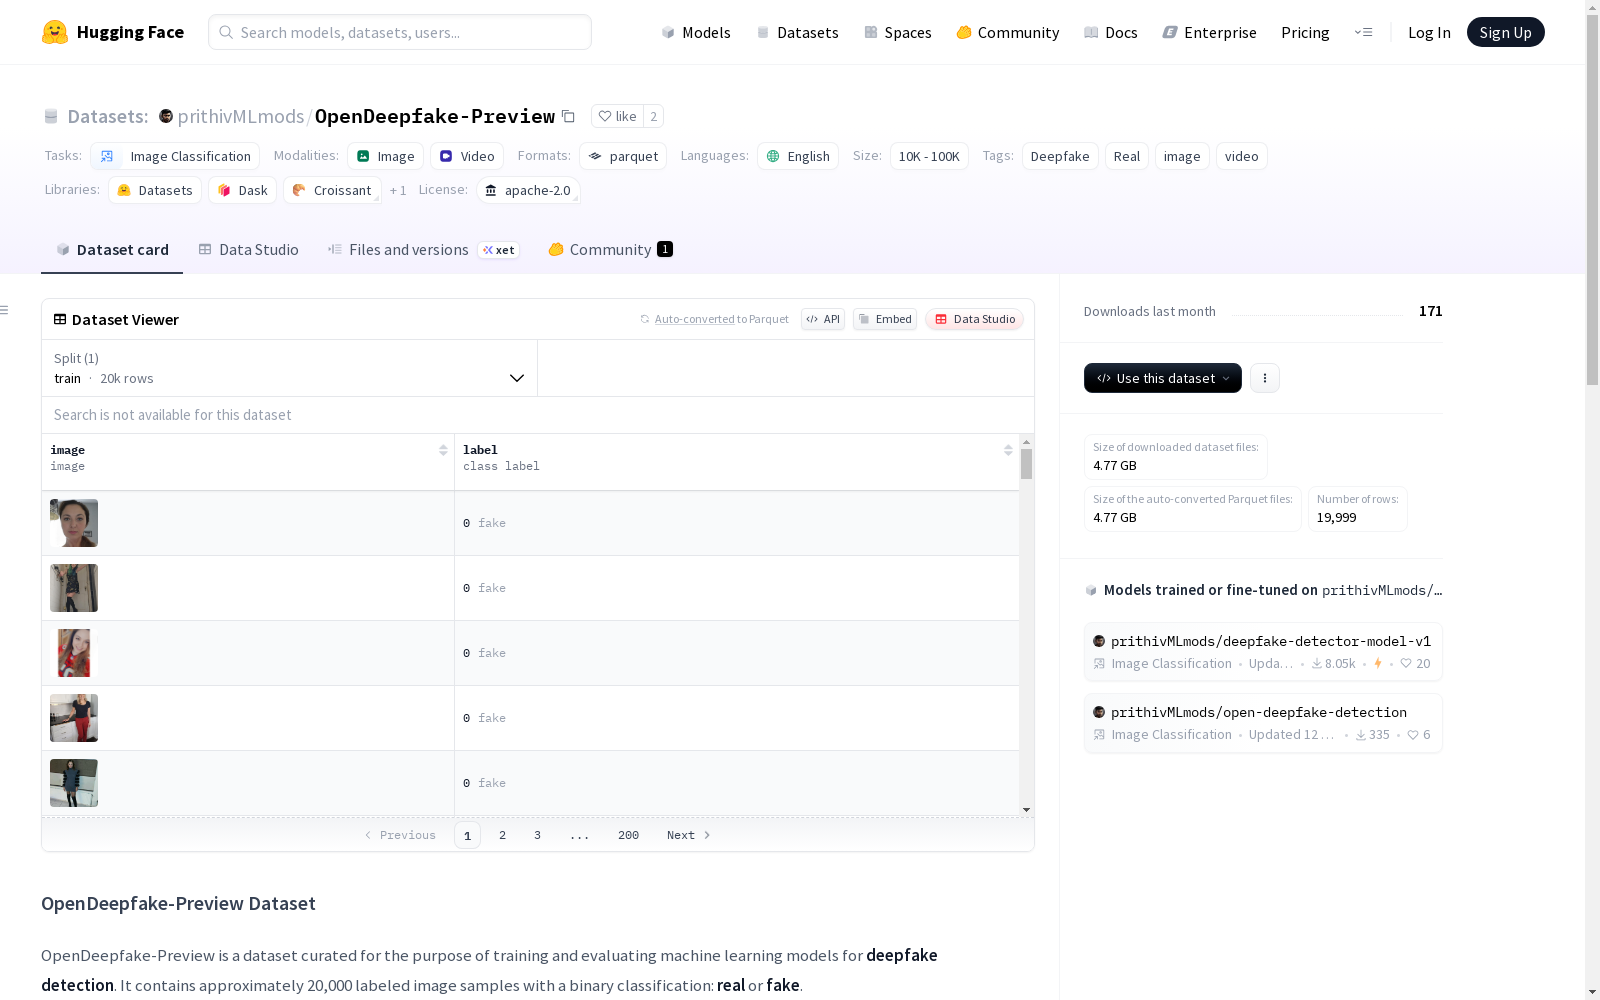Click the Datasets stack icon beside the title
Viewport: 1600px width, 1000px height.
click(x=51, y=116)
